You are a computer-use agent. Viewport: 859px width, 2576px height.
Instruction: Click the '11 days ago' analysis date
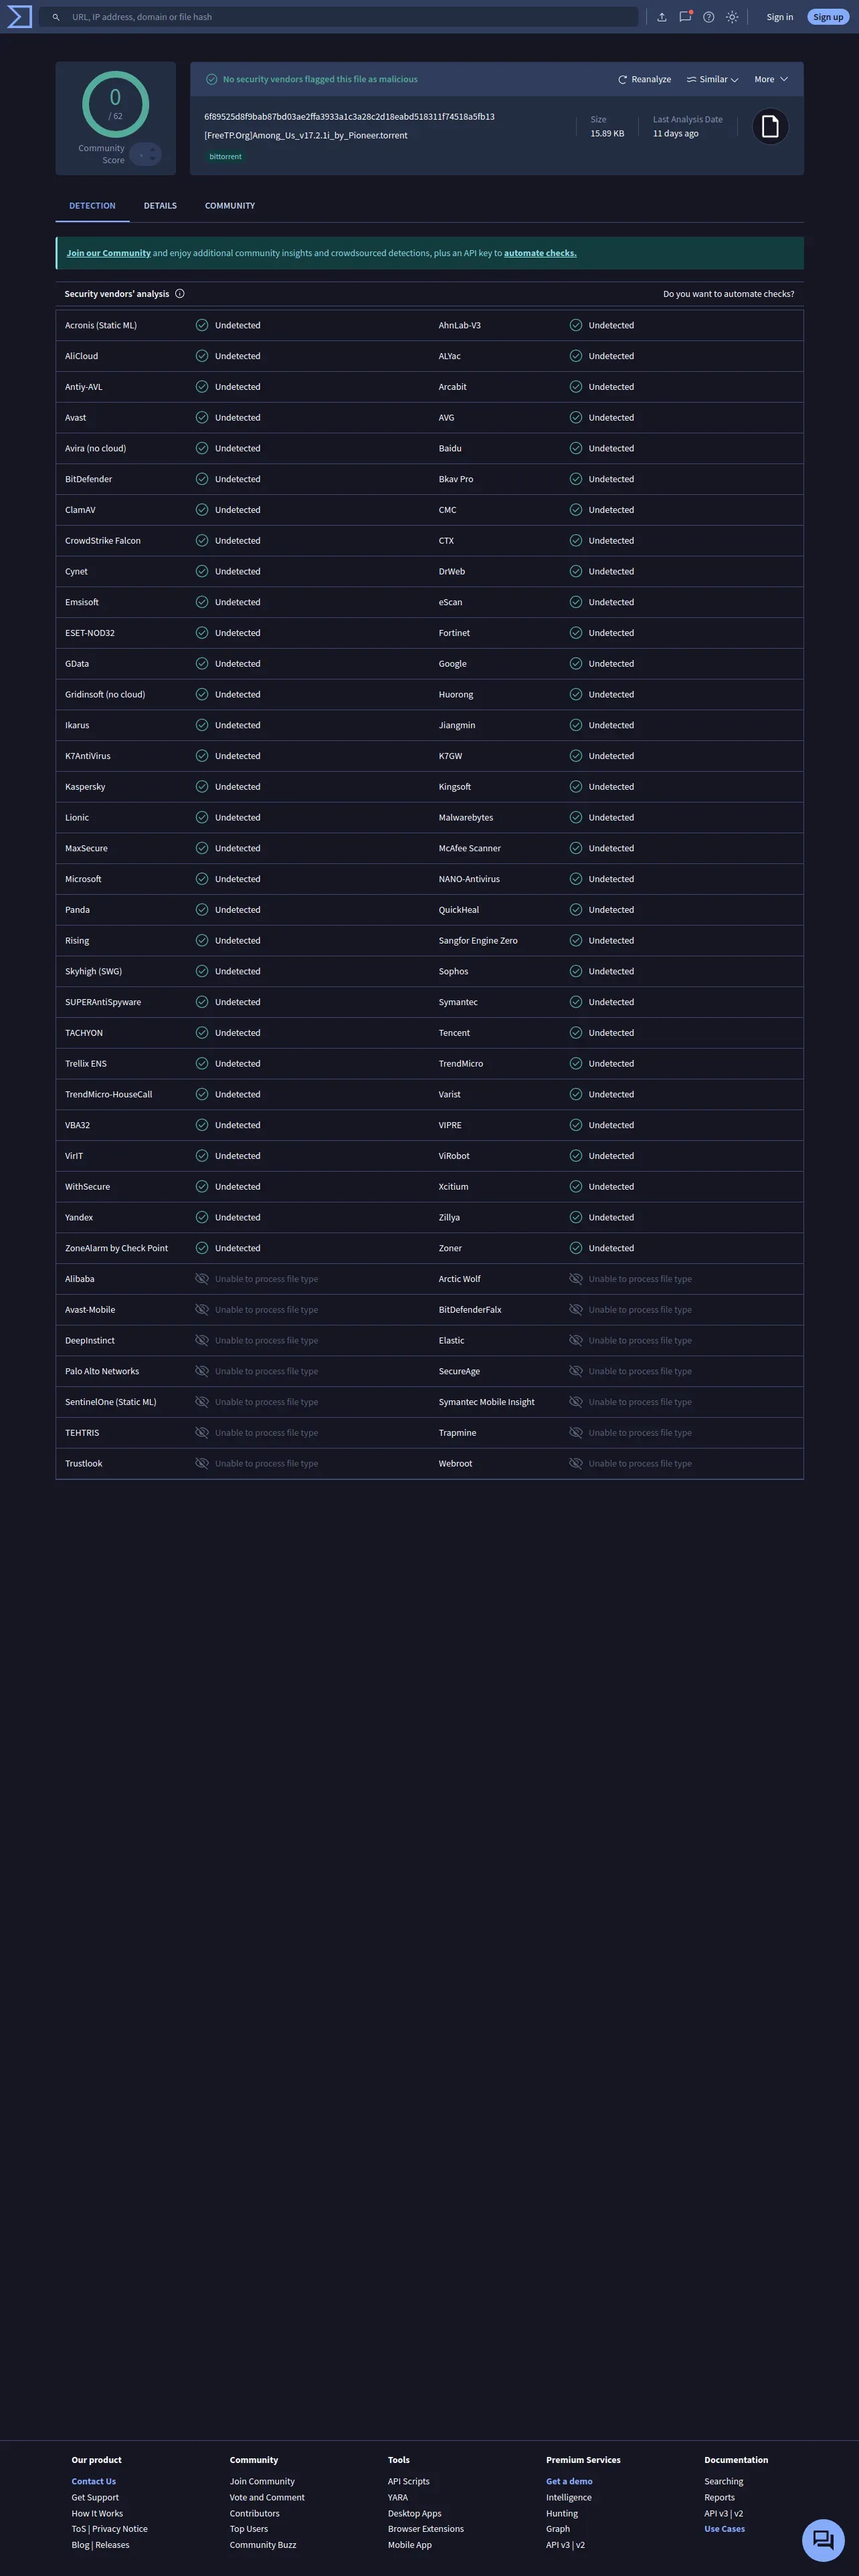pos(676,133)
